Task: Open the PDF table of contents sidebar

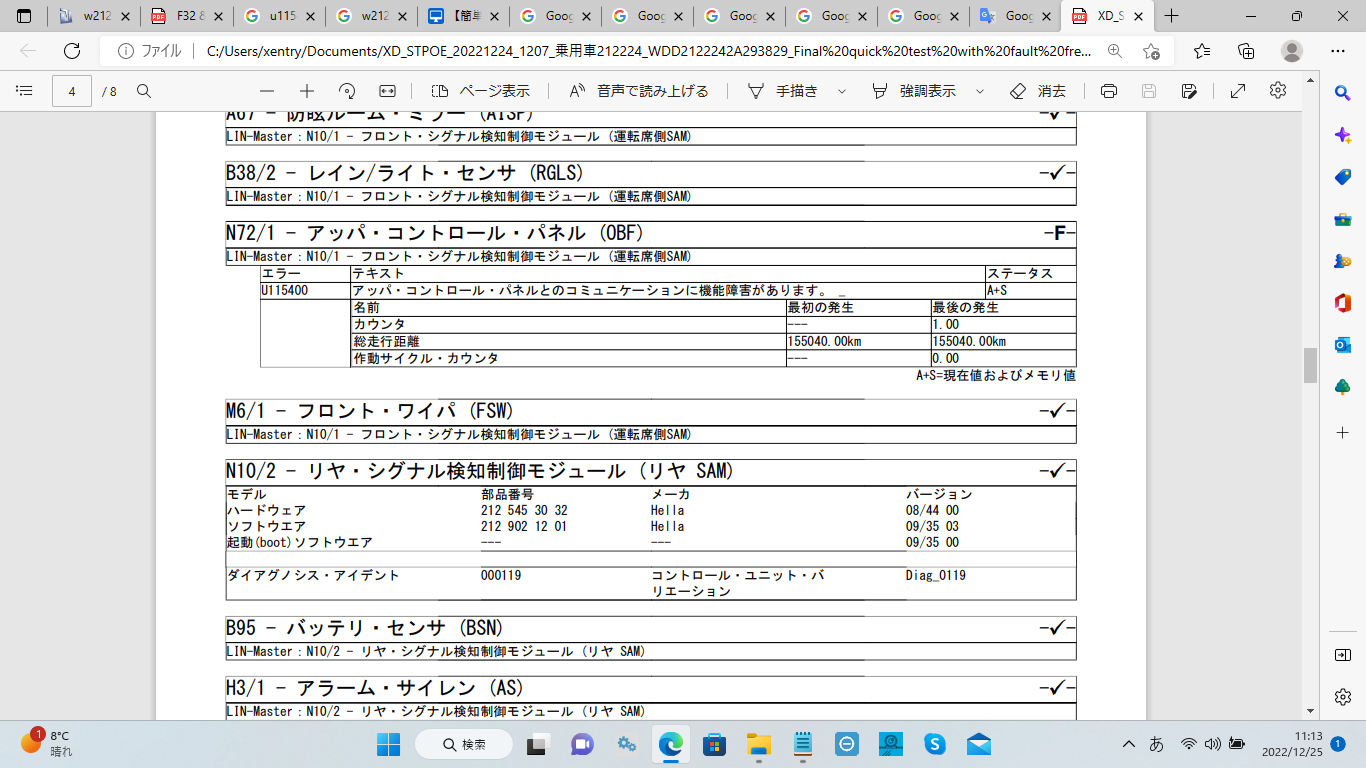Action: pos(24,91)
